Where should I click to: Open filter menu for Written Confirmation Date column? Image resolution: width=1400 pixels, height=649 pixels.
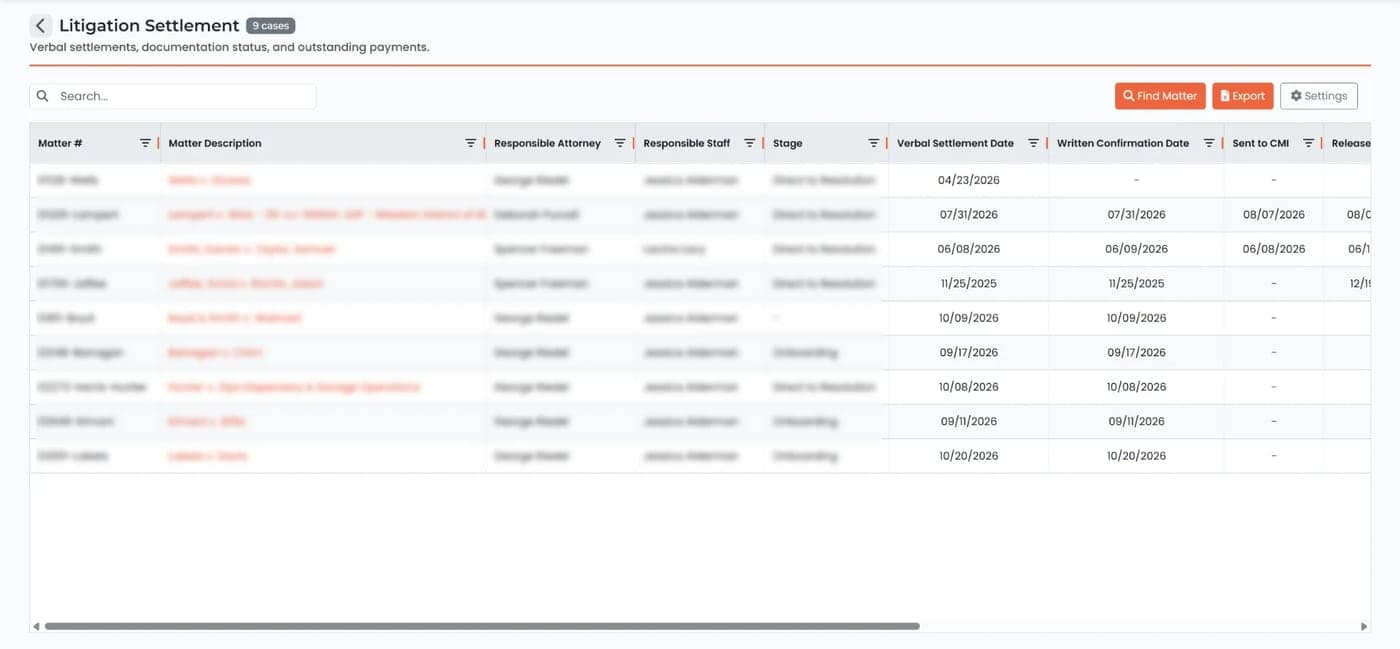[1209, 143]
